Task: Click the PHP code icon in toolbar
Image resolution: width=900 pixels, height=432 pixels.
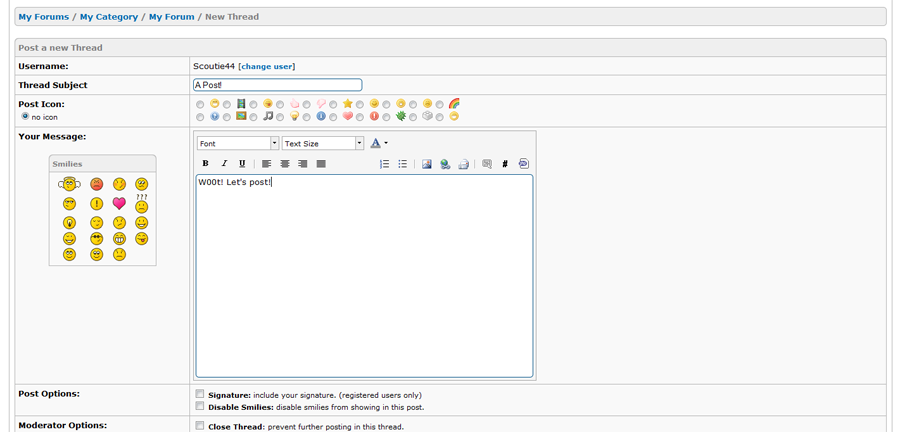Action: [523, 164]
